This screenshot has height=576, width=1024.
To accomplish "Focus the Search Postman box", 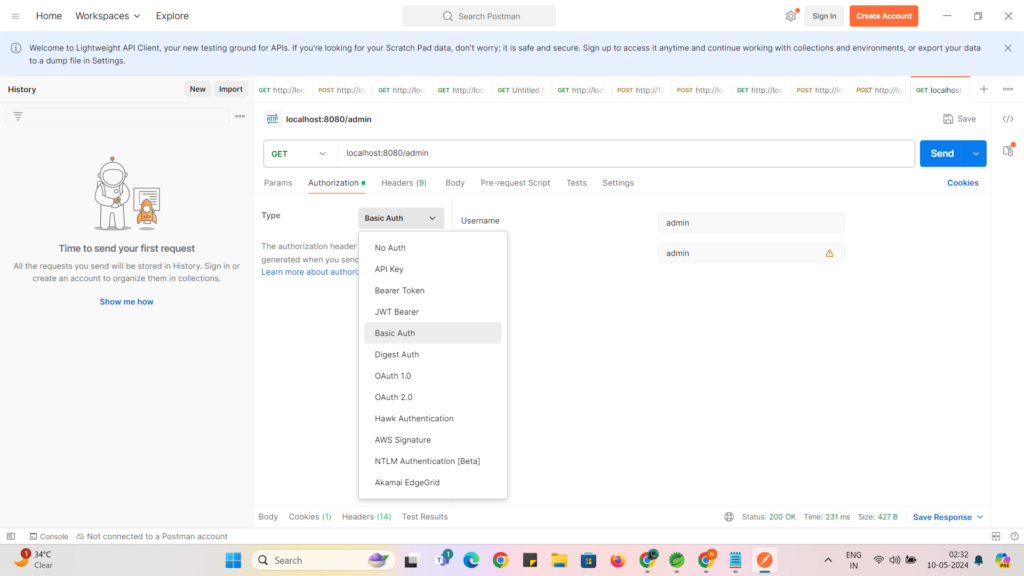I will pyautogui.click(x=479, y=16).
